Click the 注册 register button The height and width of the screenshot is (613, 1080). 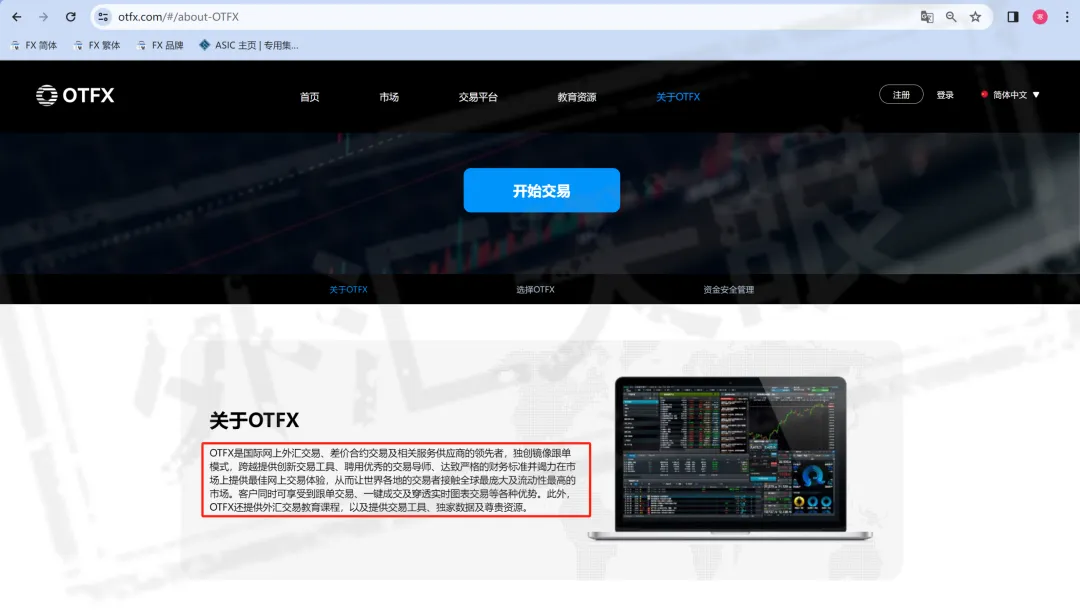(901, 94)
